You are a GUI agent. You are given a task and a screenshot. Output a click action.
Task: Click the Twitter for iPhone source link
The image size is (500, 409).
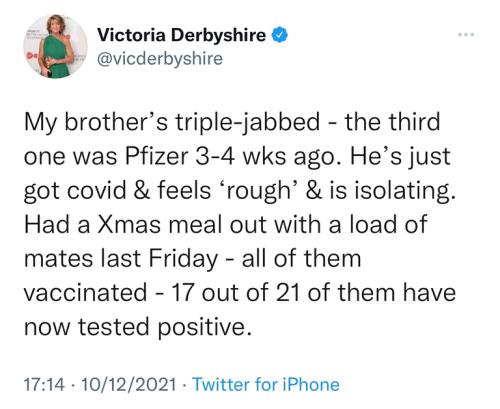[266, 384]
